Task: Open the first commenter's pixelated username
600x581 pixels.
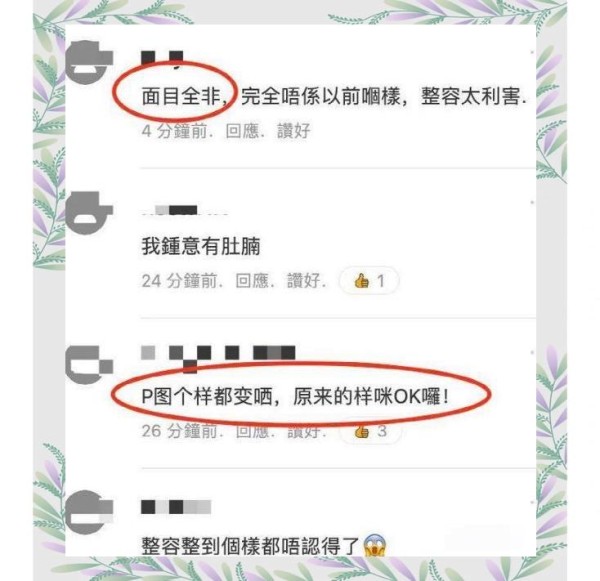Action: coord(162,59)
